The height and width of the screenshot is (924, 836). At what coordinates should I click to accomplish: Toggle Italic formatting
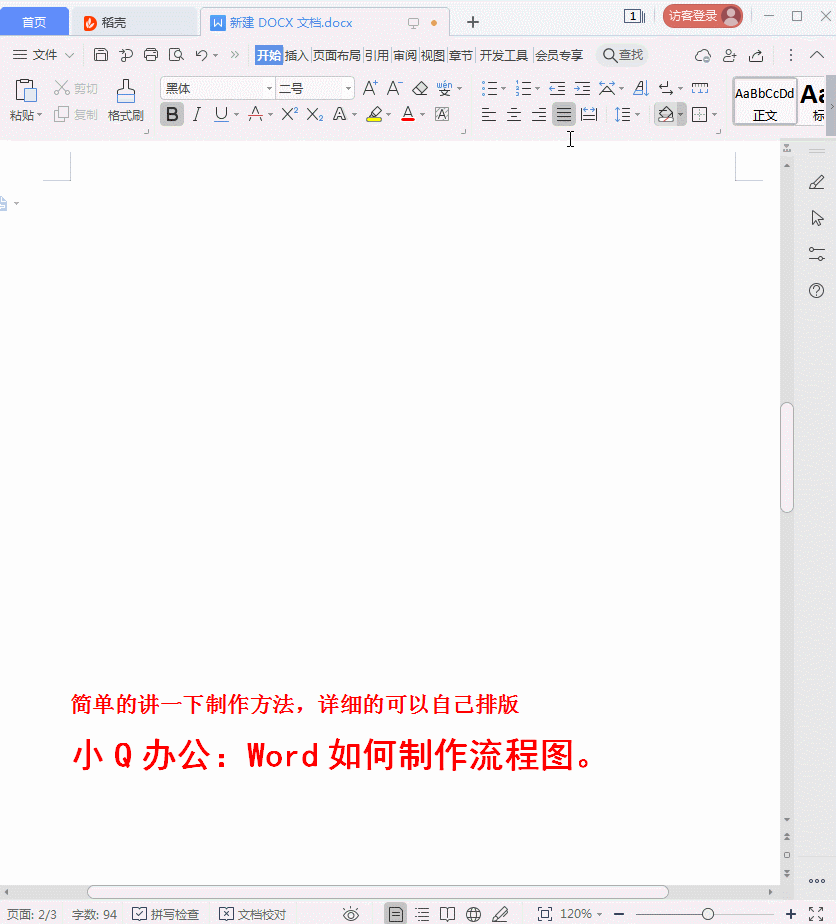pos(197,114)
